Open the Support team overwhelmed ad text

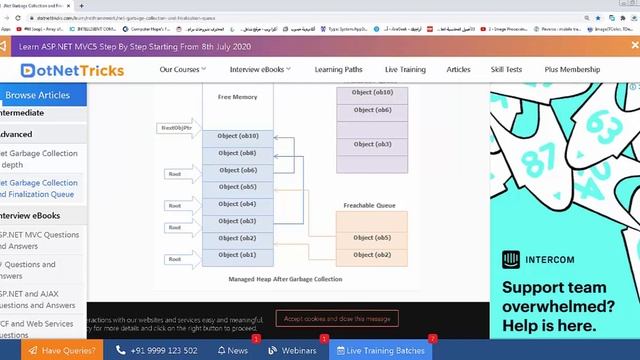pyautogui.click(x=558, y=306)
